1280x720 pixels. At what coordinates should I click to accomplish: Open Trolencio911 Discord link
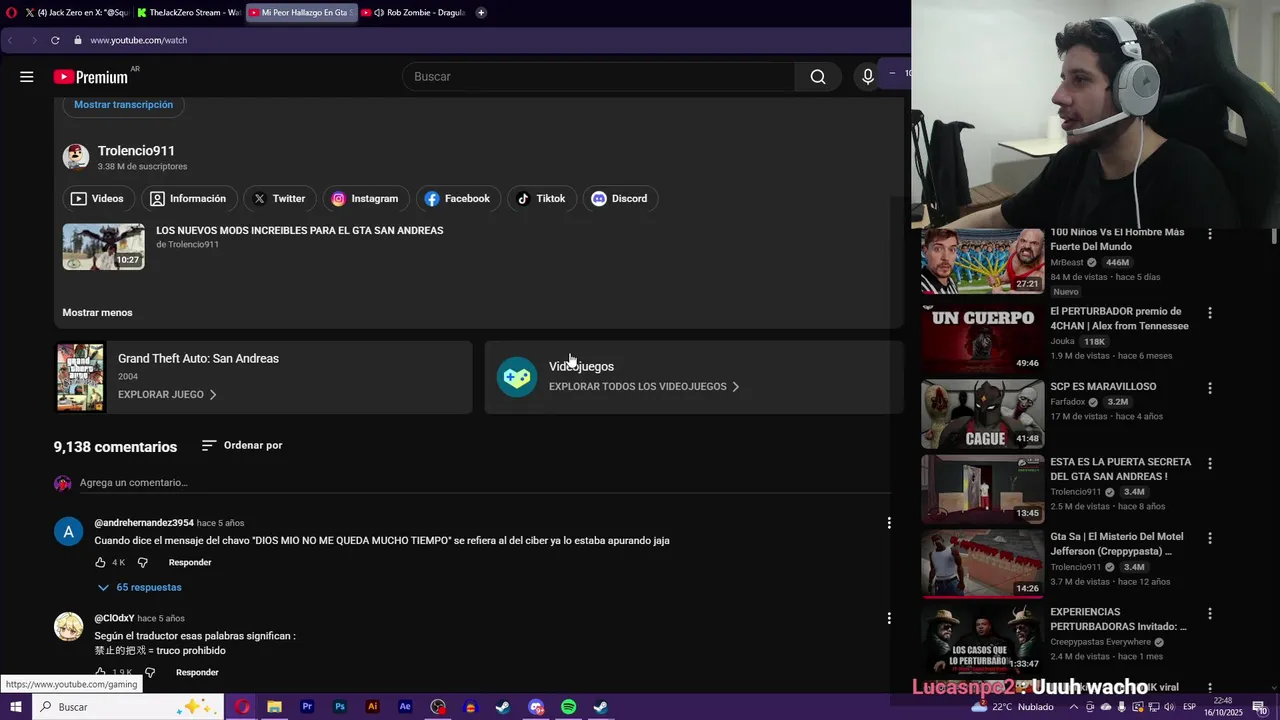pos(620,199)
